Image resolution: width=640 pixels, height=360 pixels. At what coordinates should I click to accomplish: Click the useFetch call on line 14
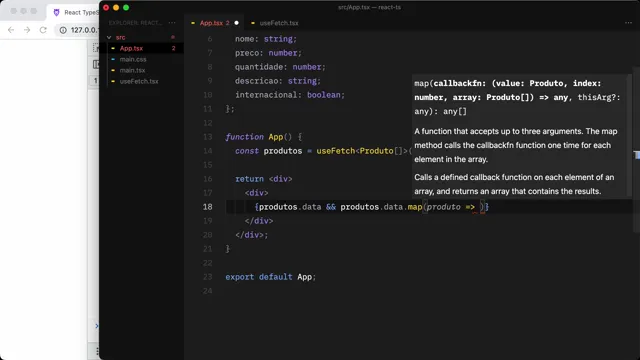click(x=336, y=151)
